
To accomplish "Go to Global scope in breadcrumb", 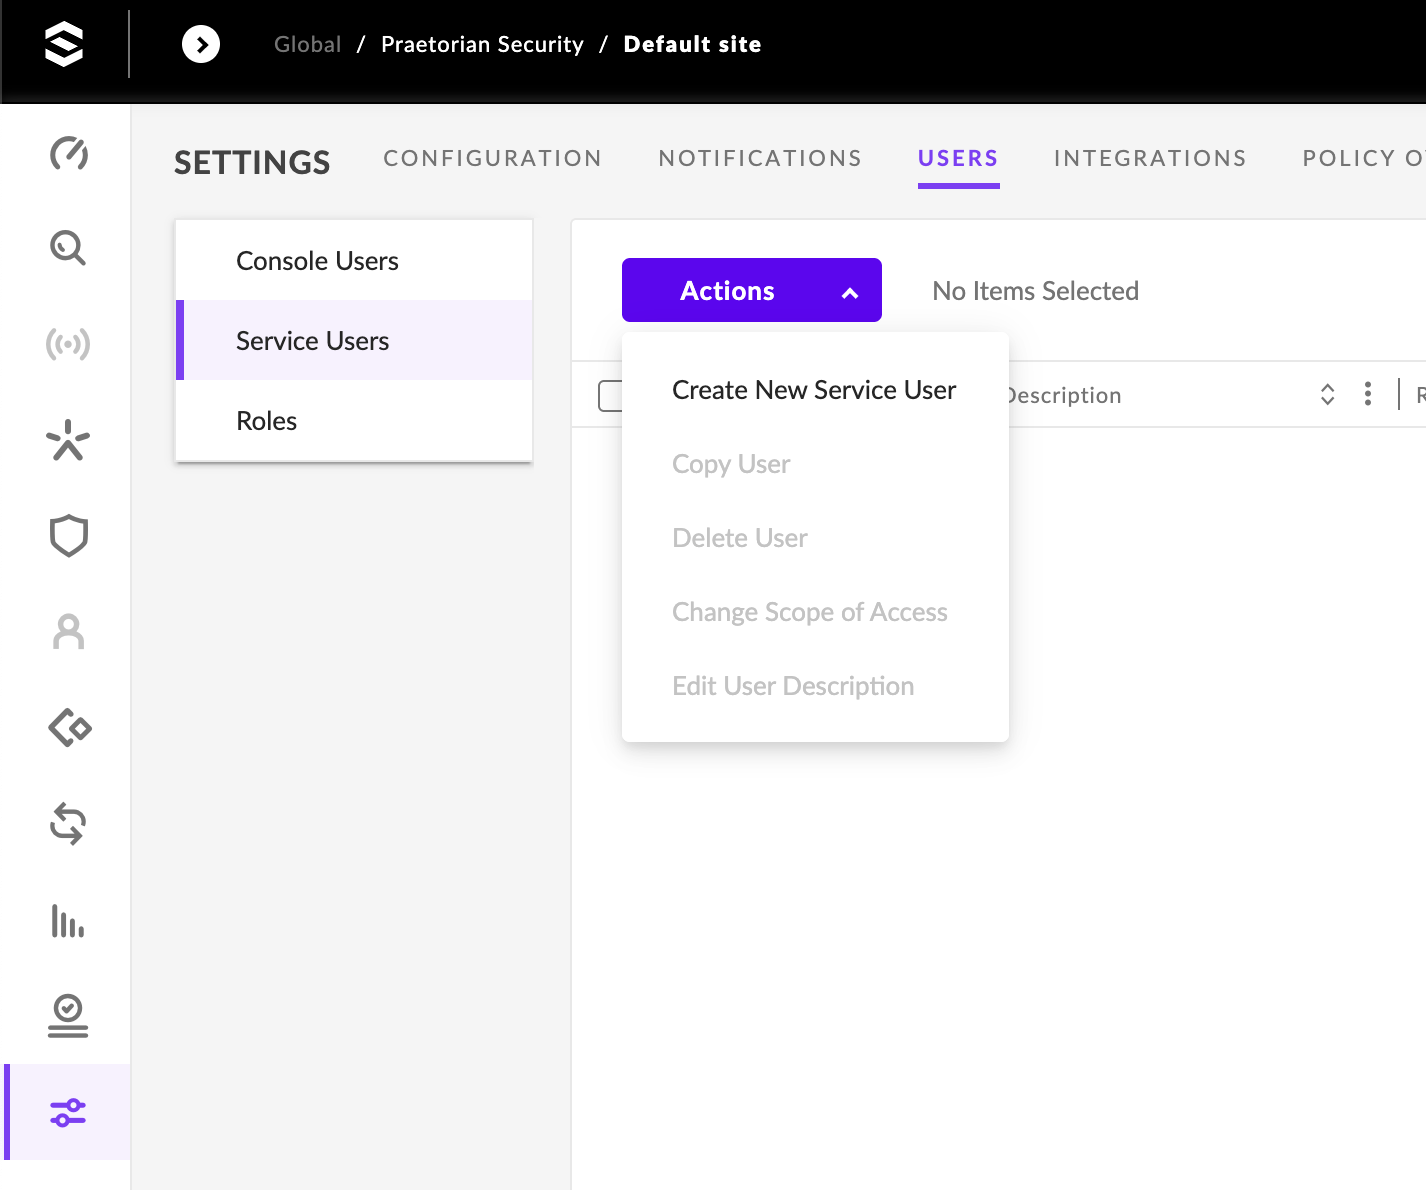I will coord(308,44).
